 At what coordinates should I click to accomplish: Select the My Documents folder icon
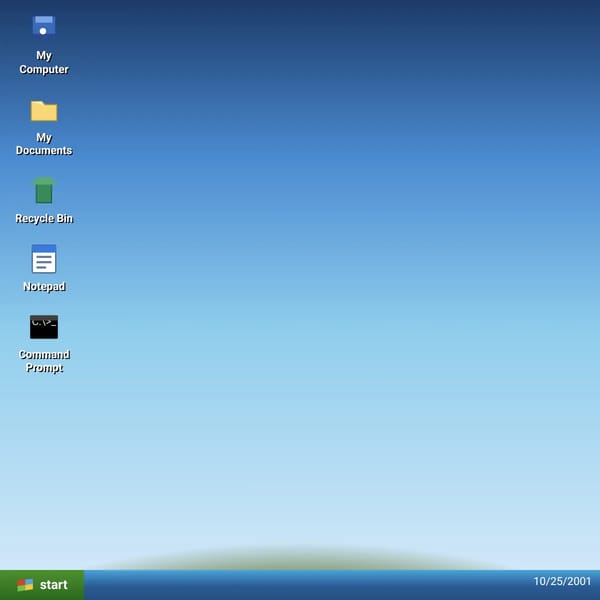[44, 111]
